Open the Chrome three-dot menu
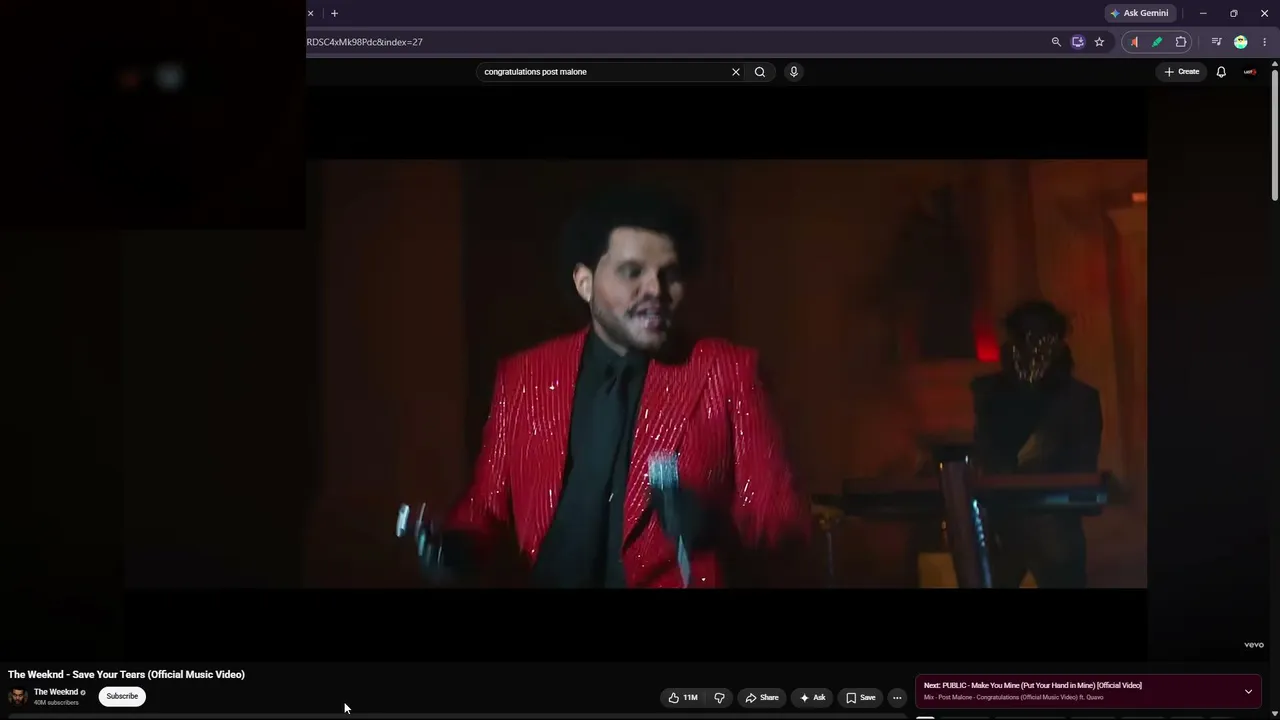Screen dimensions: 1280x720 coord(1264,42)
